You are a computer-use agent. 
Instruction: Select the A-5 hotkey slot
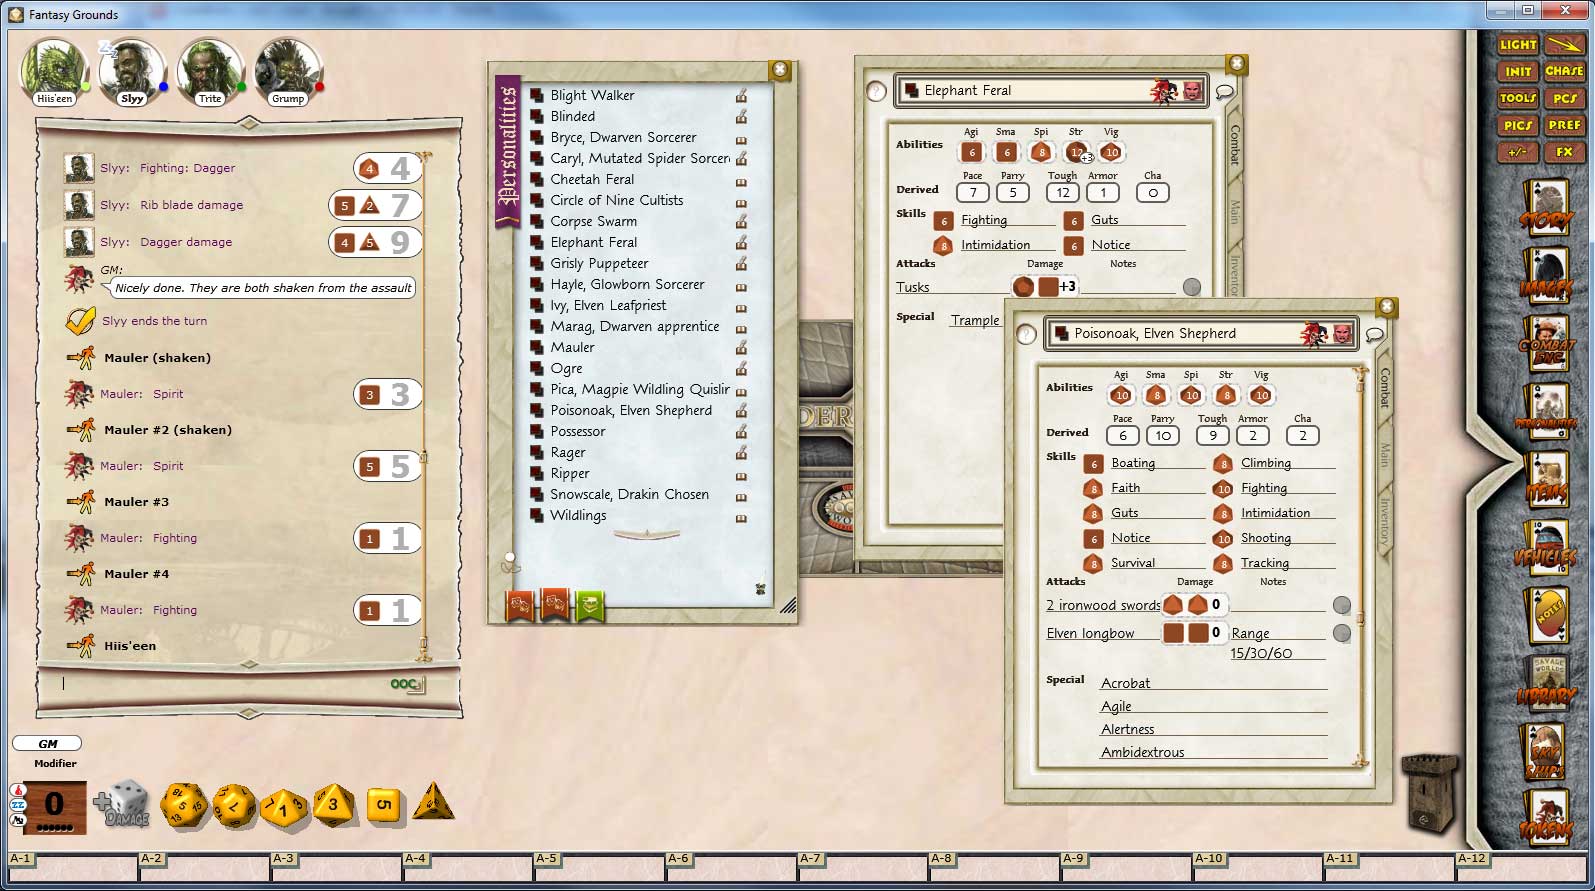tap(598, 866)
